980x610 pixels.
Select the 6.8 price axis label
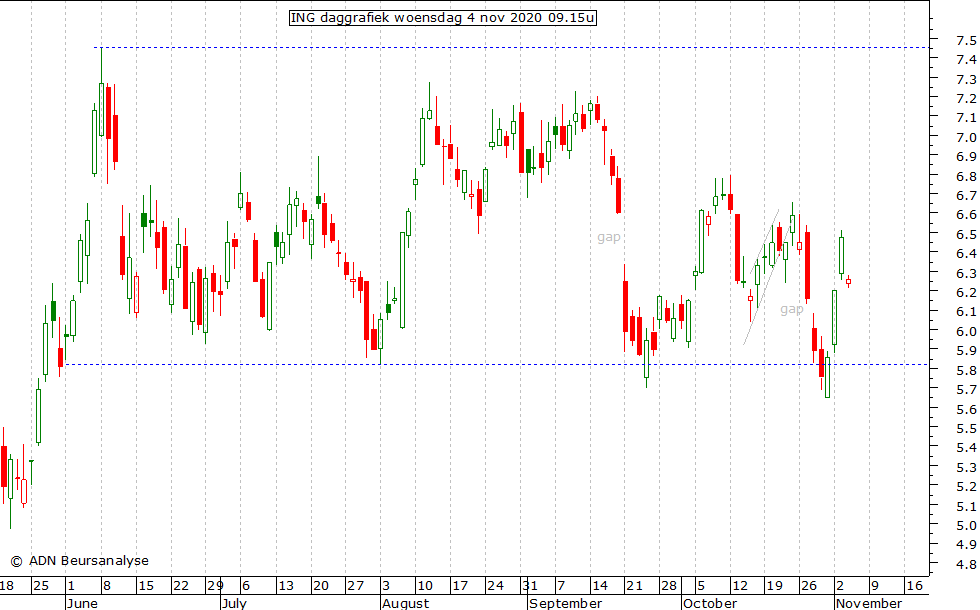(x=966, y=176)
